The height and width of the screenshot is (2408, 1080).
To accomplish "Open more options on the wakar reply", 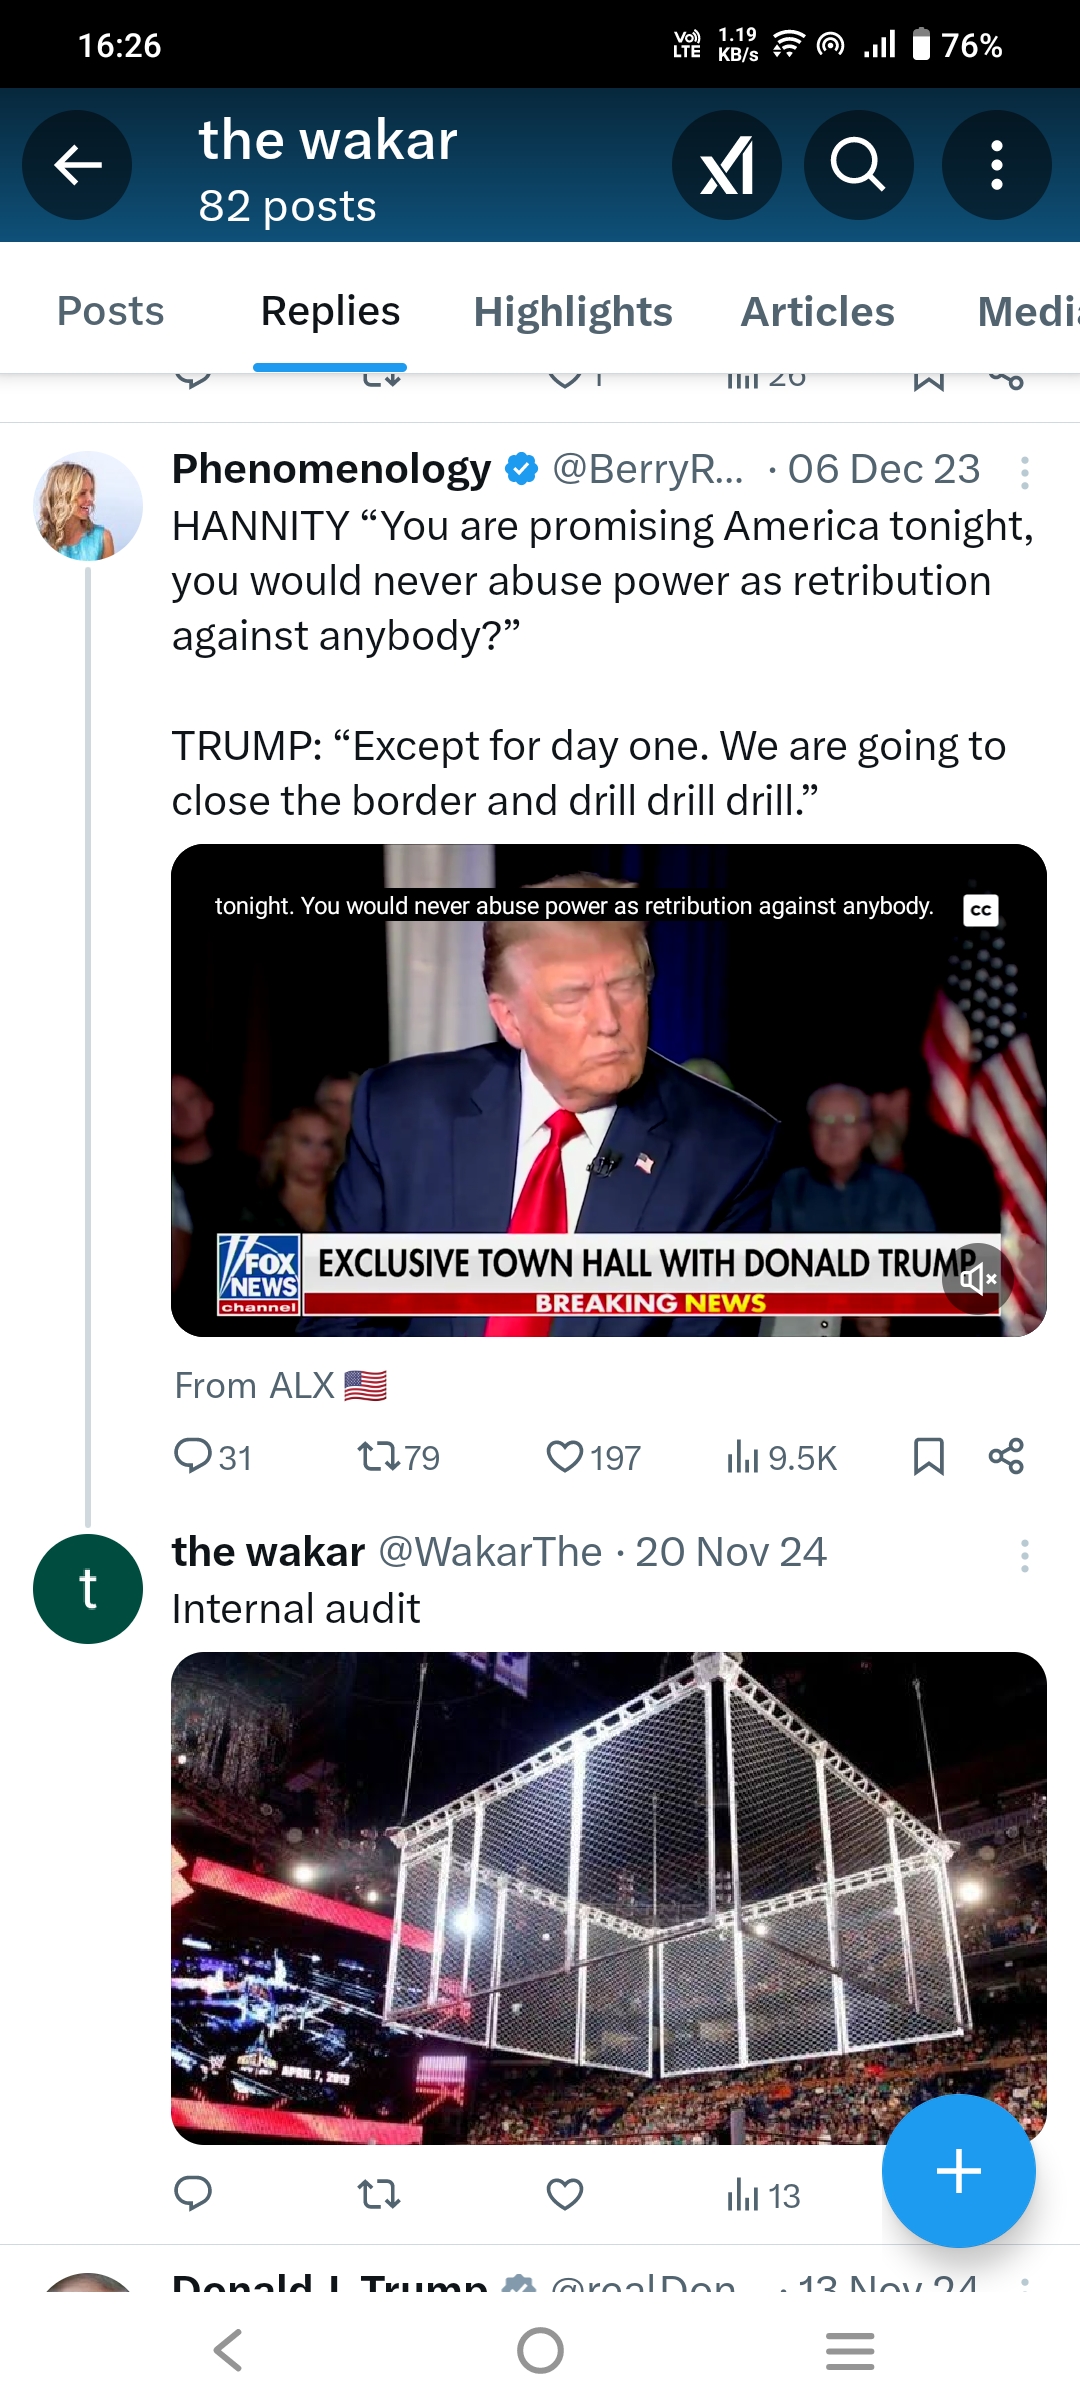I will (1024, 1555).
